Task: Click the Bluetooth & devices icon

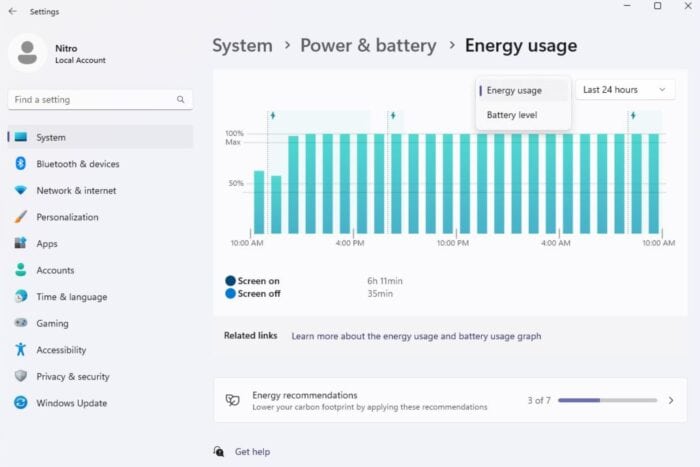Action: coord(20,164)
